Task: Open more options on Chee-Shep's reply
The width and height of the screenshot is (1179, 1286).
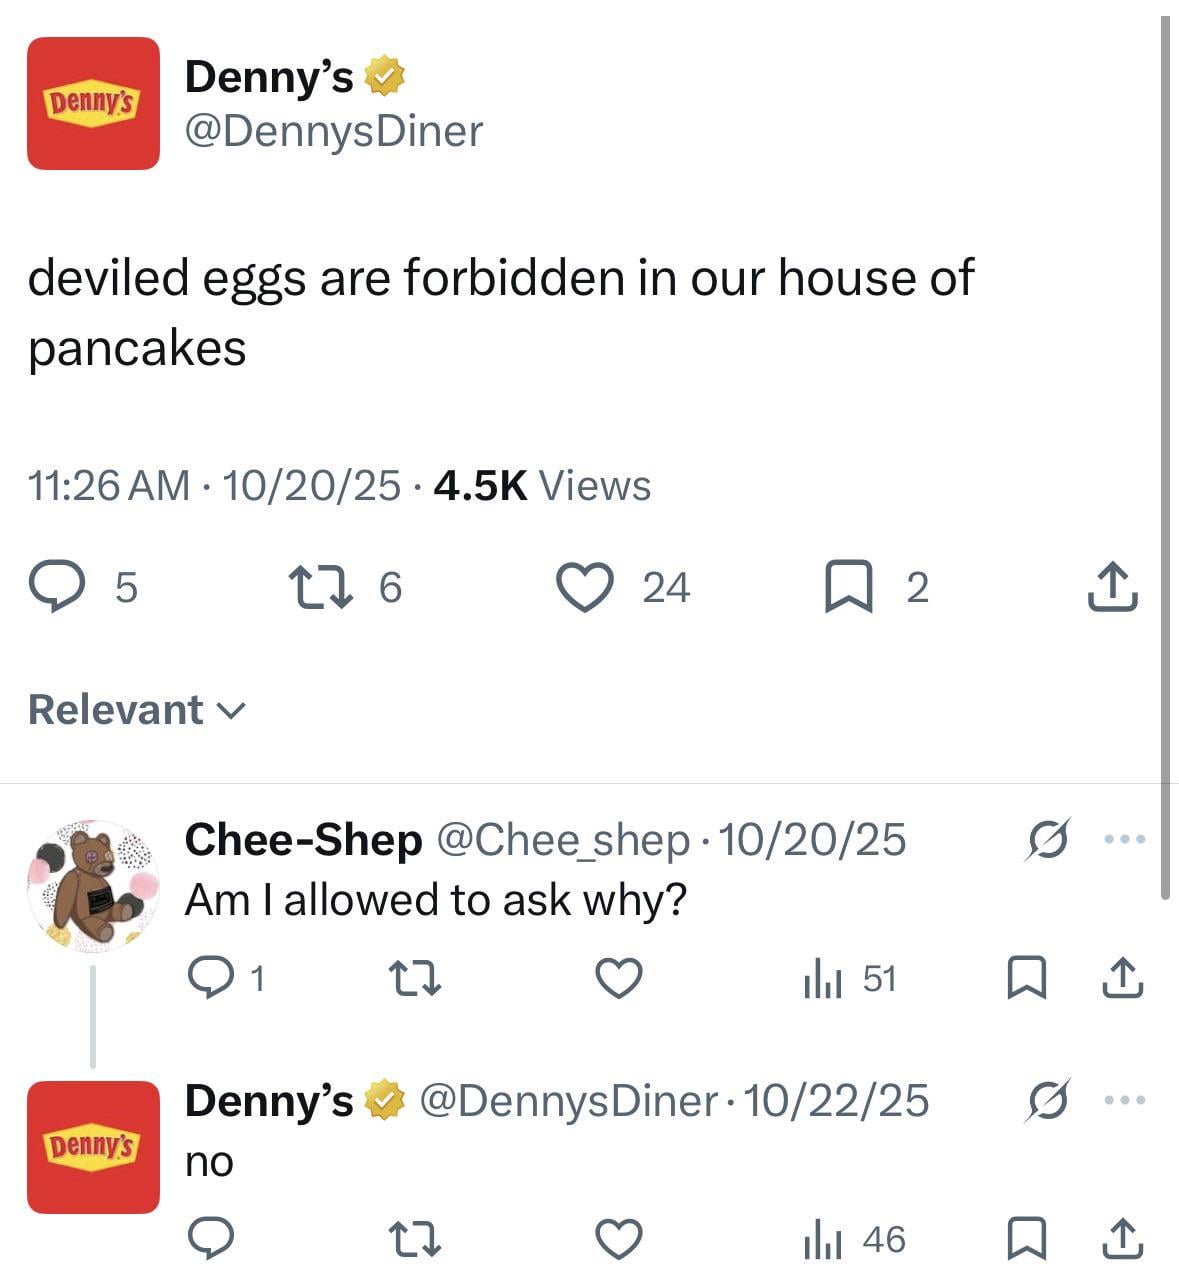Action: (x=1123, y=839)
